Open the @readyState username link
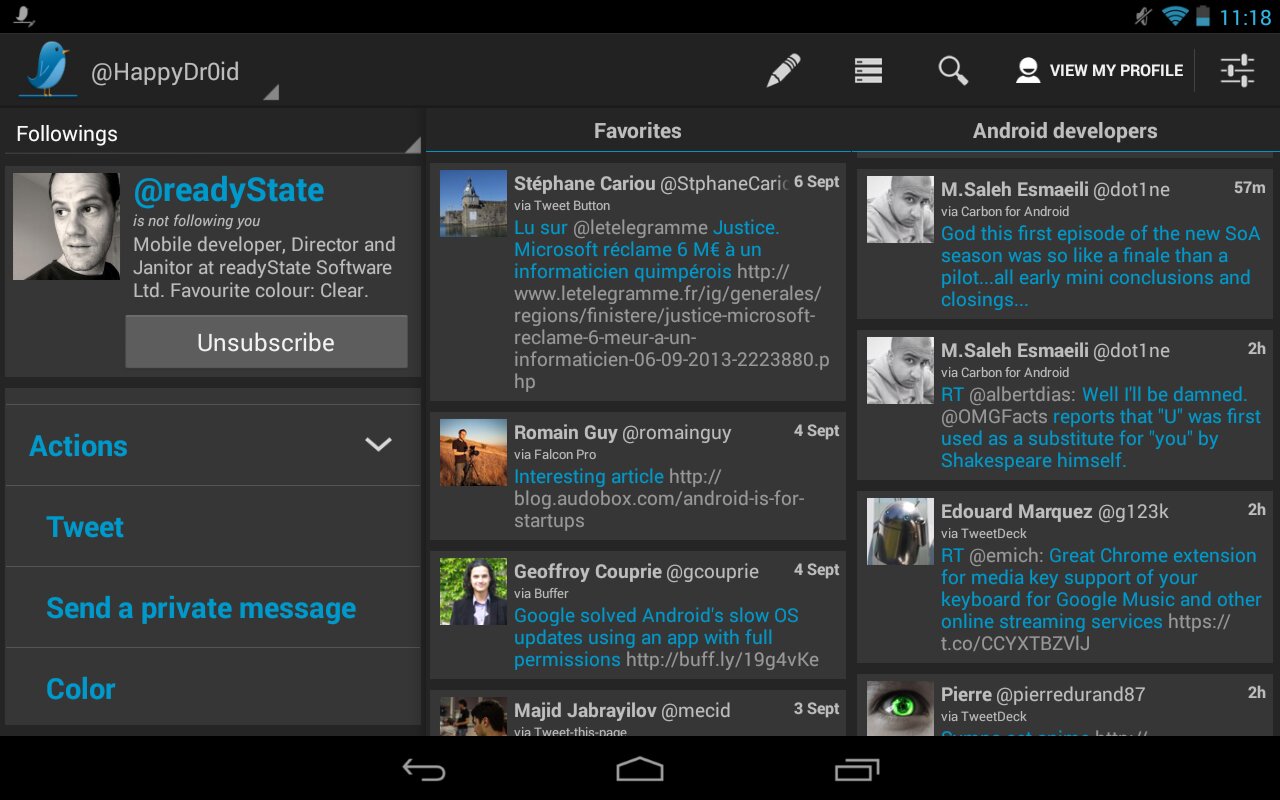 [x=229, y=190]
